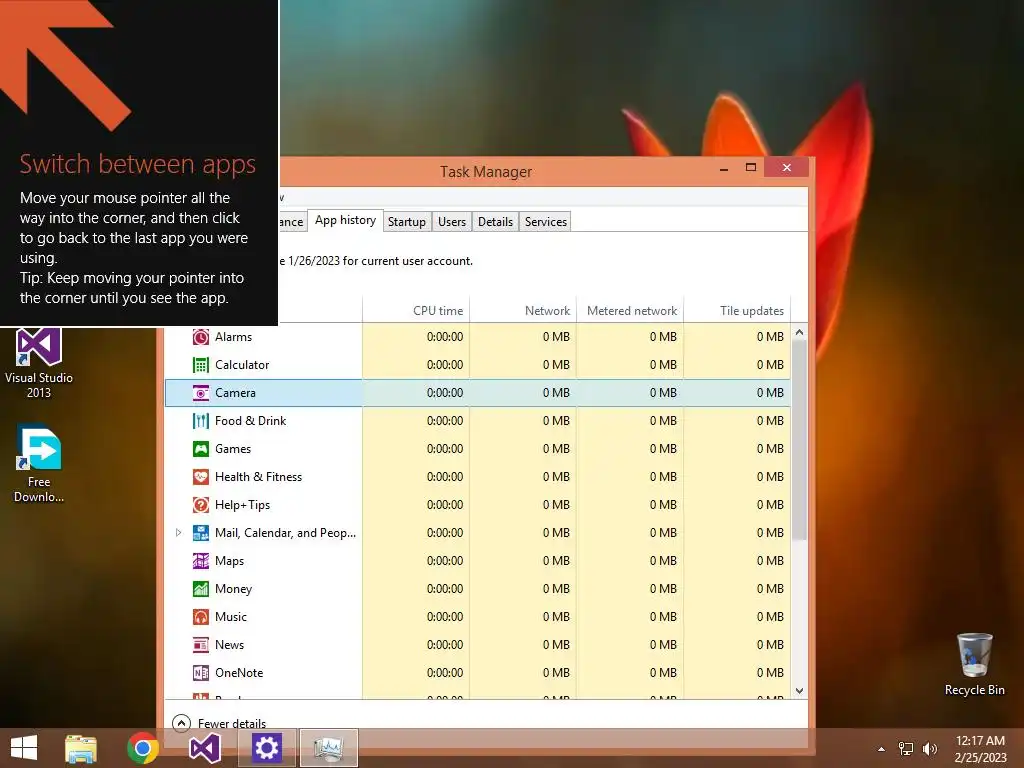Click the Help+Tips icon
Viewport: 1024px width, 768px height.
(200, 505)
